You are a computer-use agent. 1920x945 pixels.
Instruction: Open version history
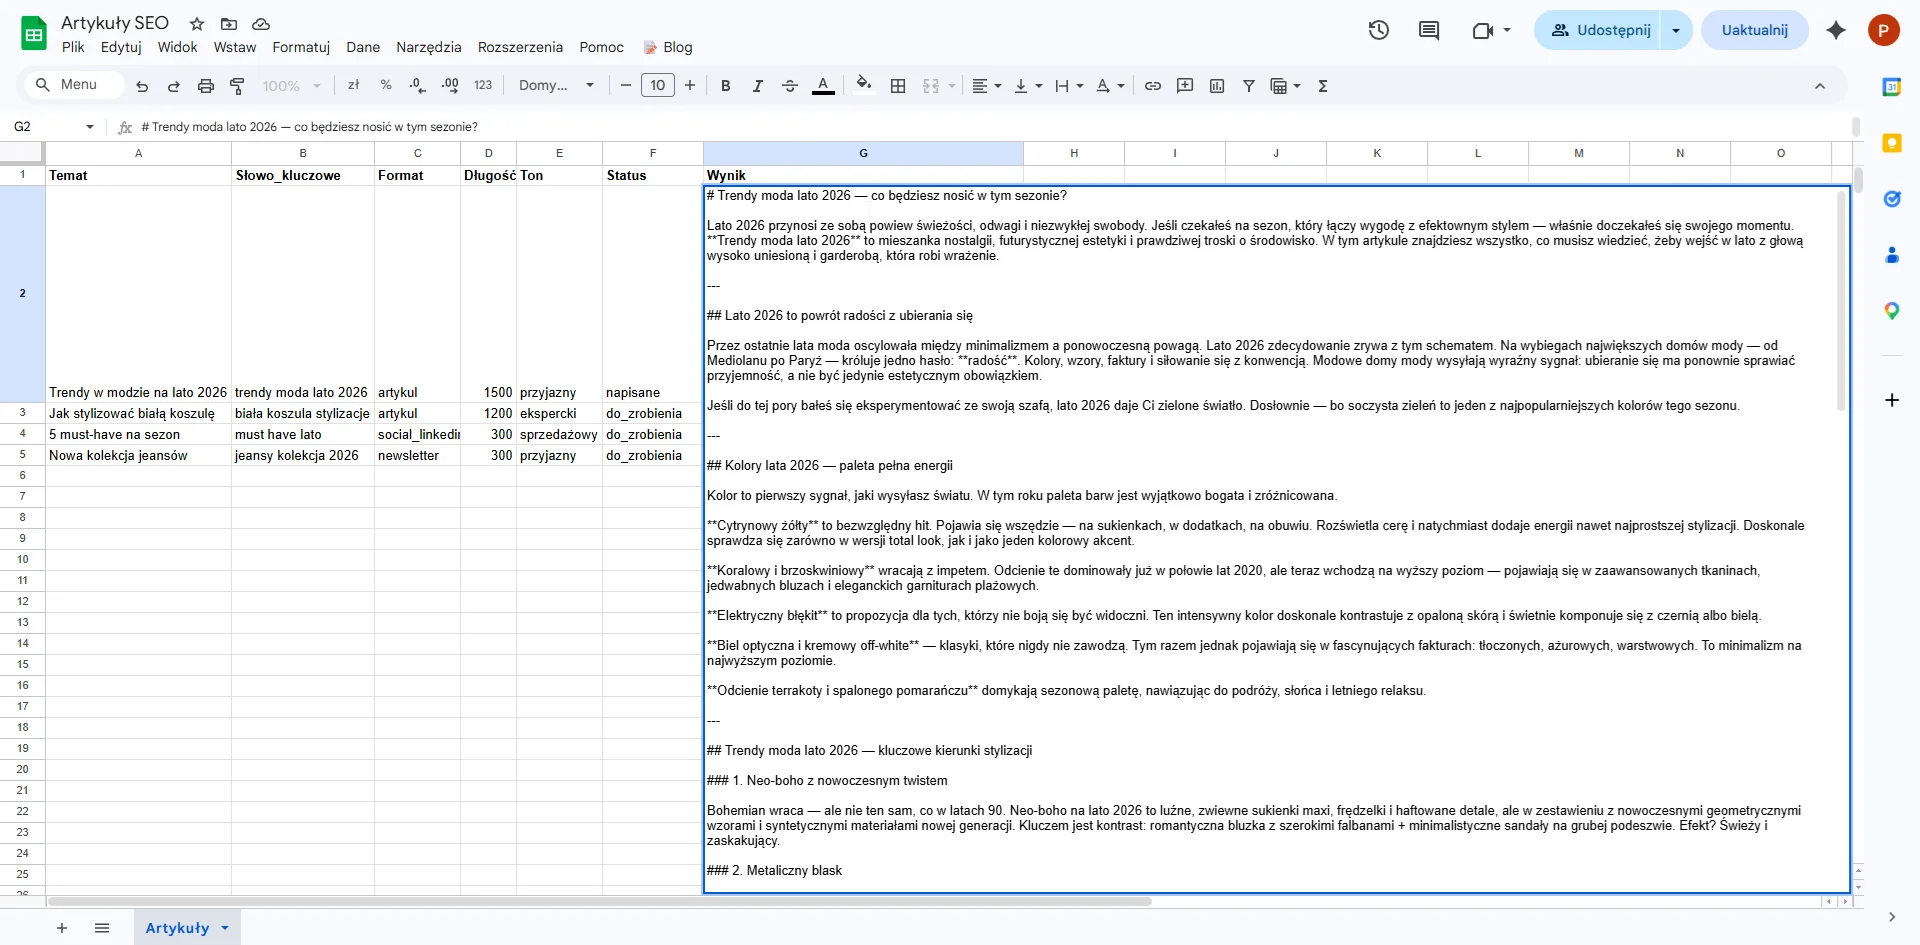click(1379, 30)
